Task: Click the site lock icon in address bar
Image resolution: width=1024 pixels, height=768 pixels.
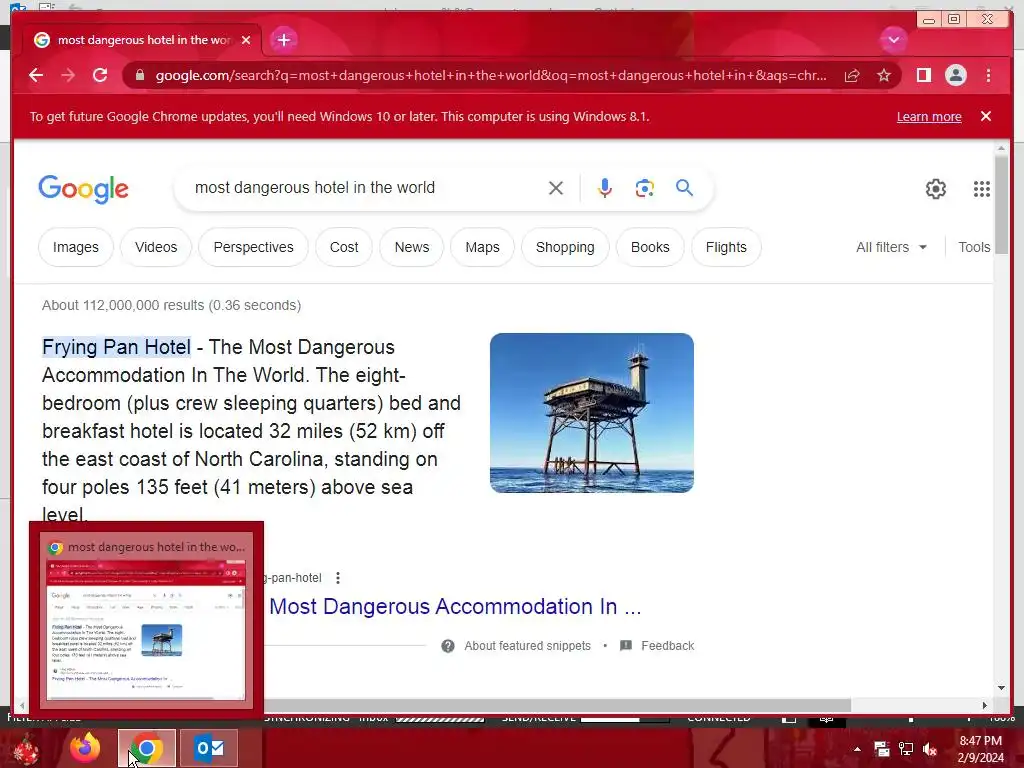Action: pyautogui.click(x=139, y=76)
